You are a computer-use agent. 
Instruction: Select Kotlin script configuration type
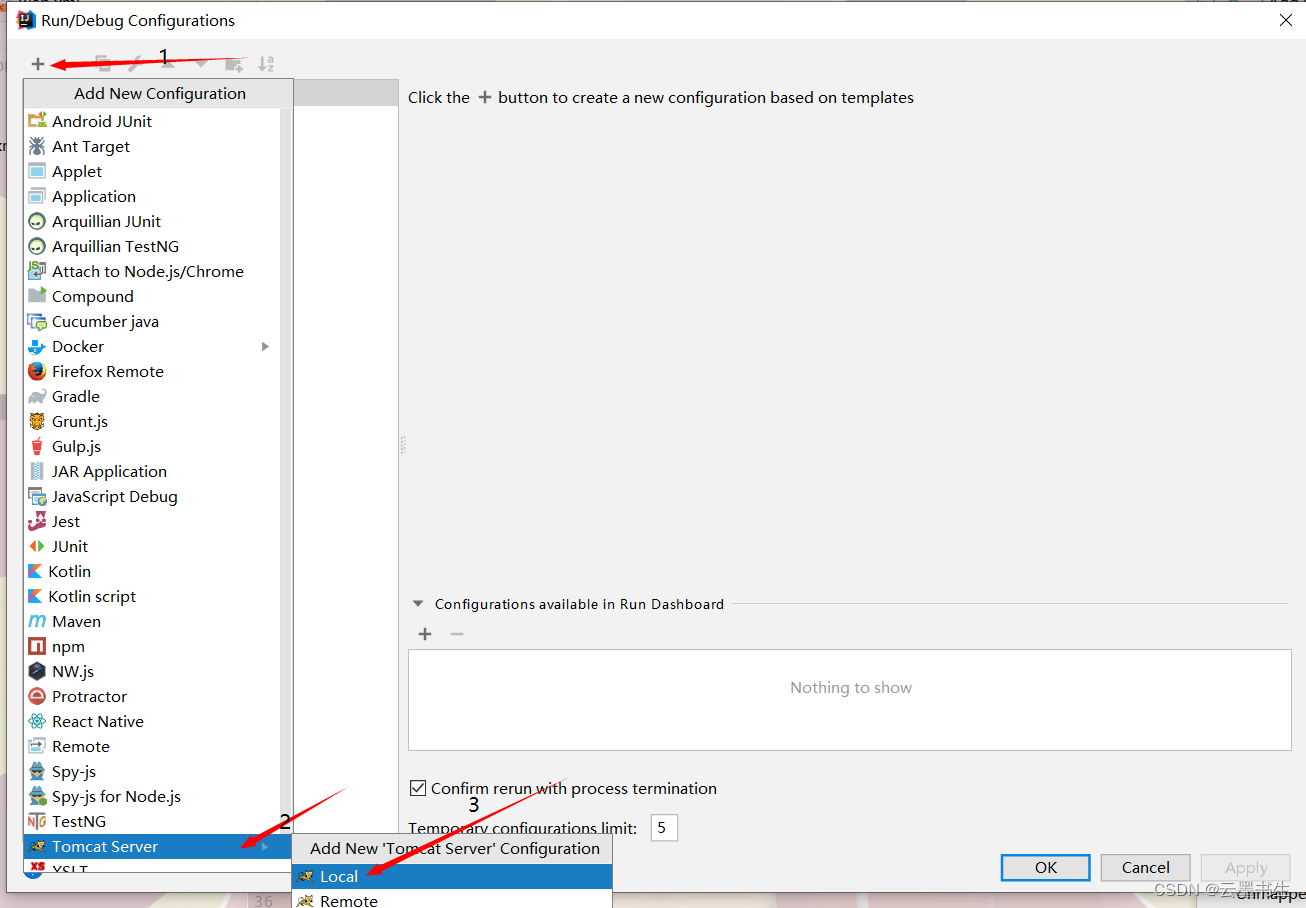152,596
